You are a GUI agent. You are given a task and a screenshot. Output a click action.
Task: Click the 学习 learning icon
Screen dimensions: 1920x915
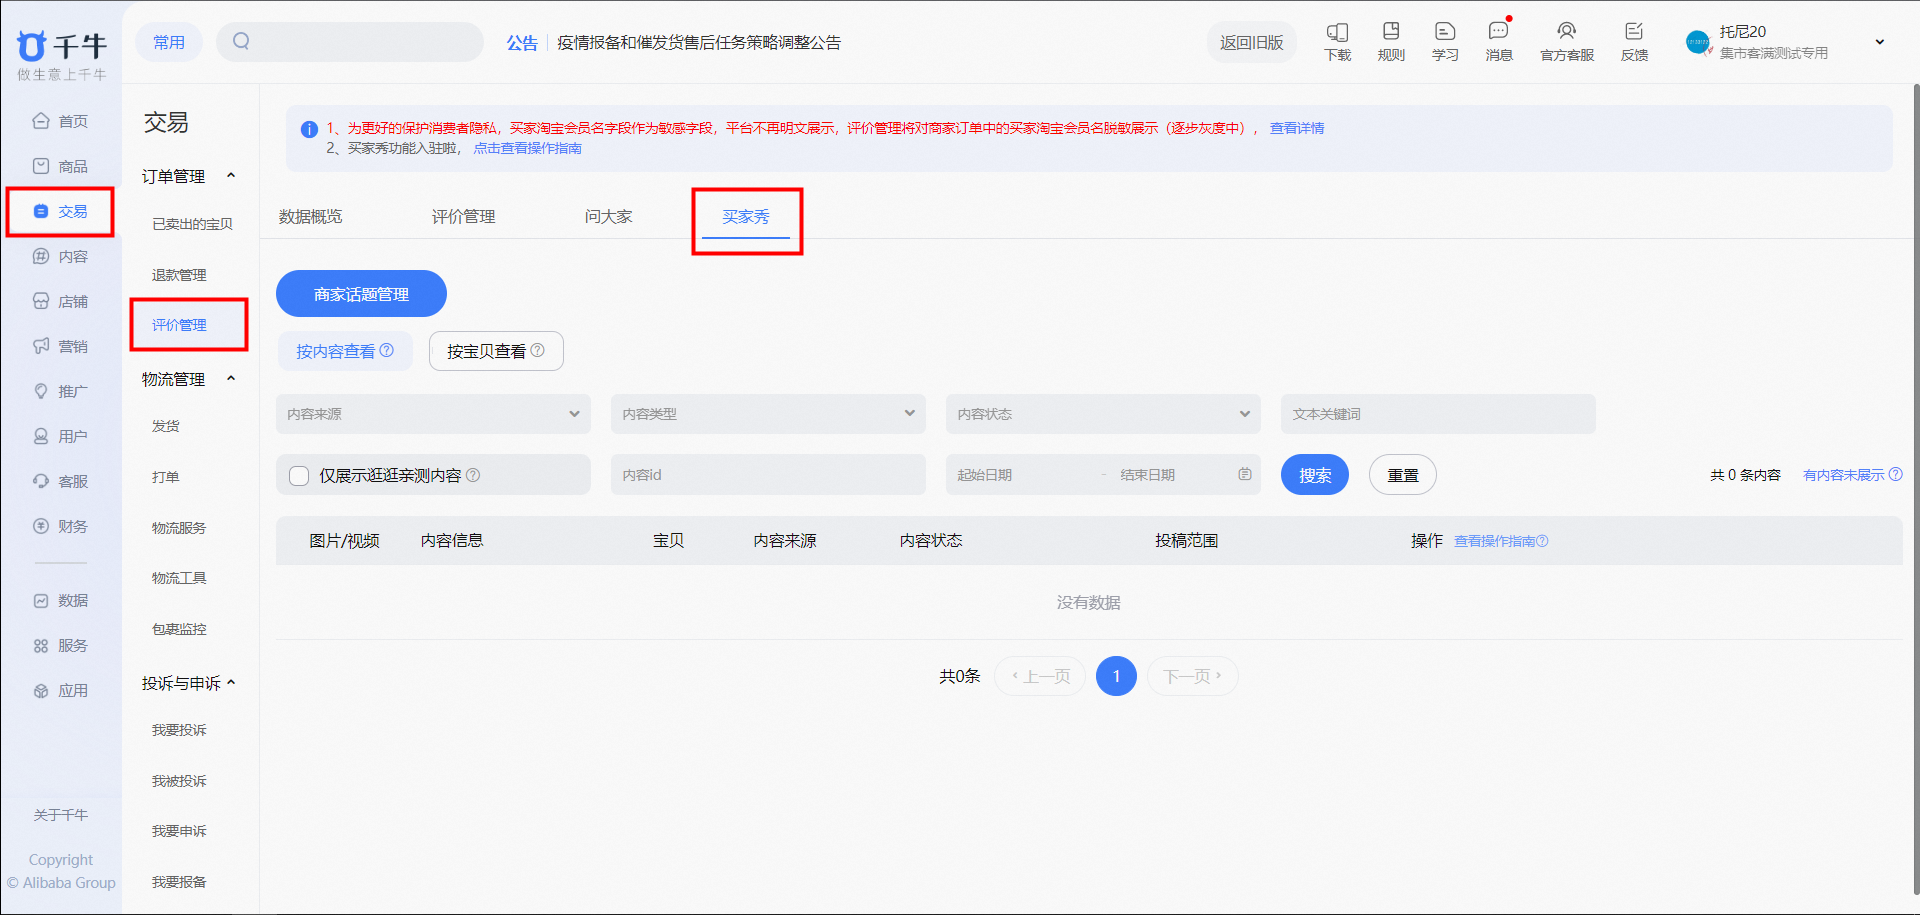pyautogui.click(x=1445, y=31)
